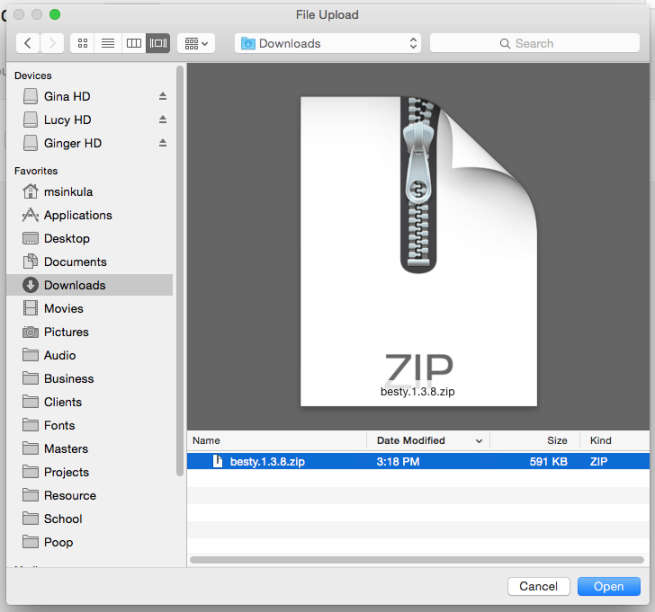
Task: Open the msinkula home folder
Action: click(x=90, y=192)
